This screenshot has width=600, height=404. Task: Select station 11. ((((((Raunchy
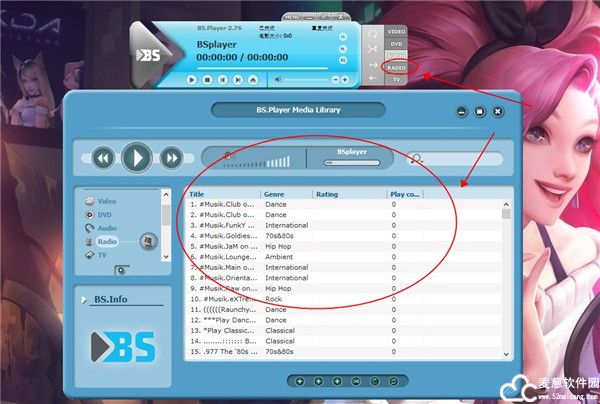[x=344, y=310]
